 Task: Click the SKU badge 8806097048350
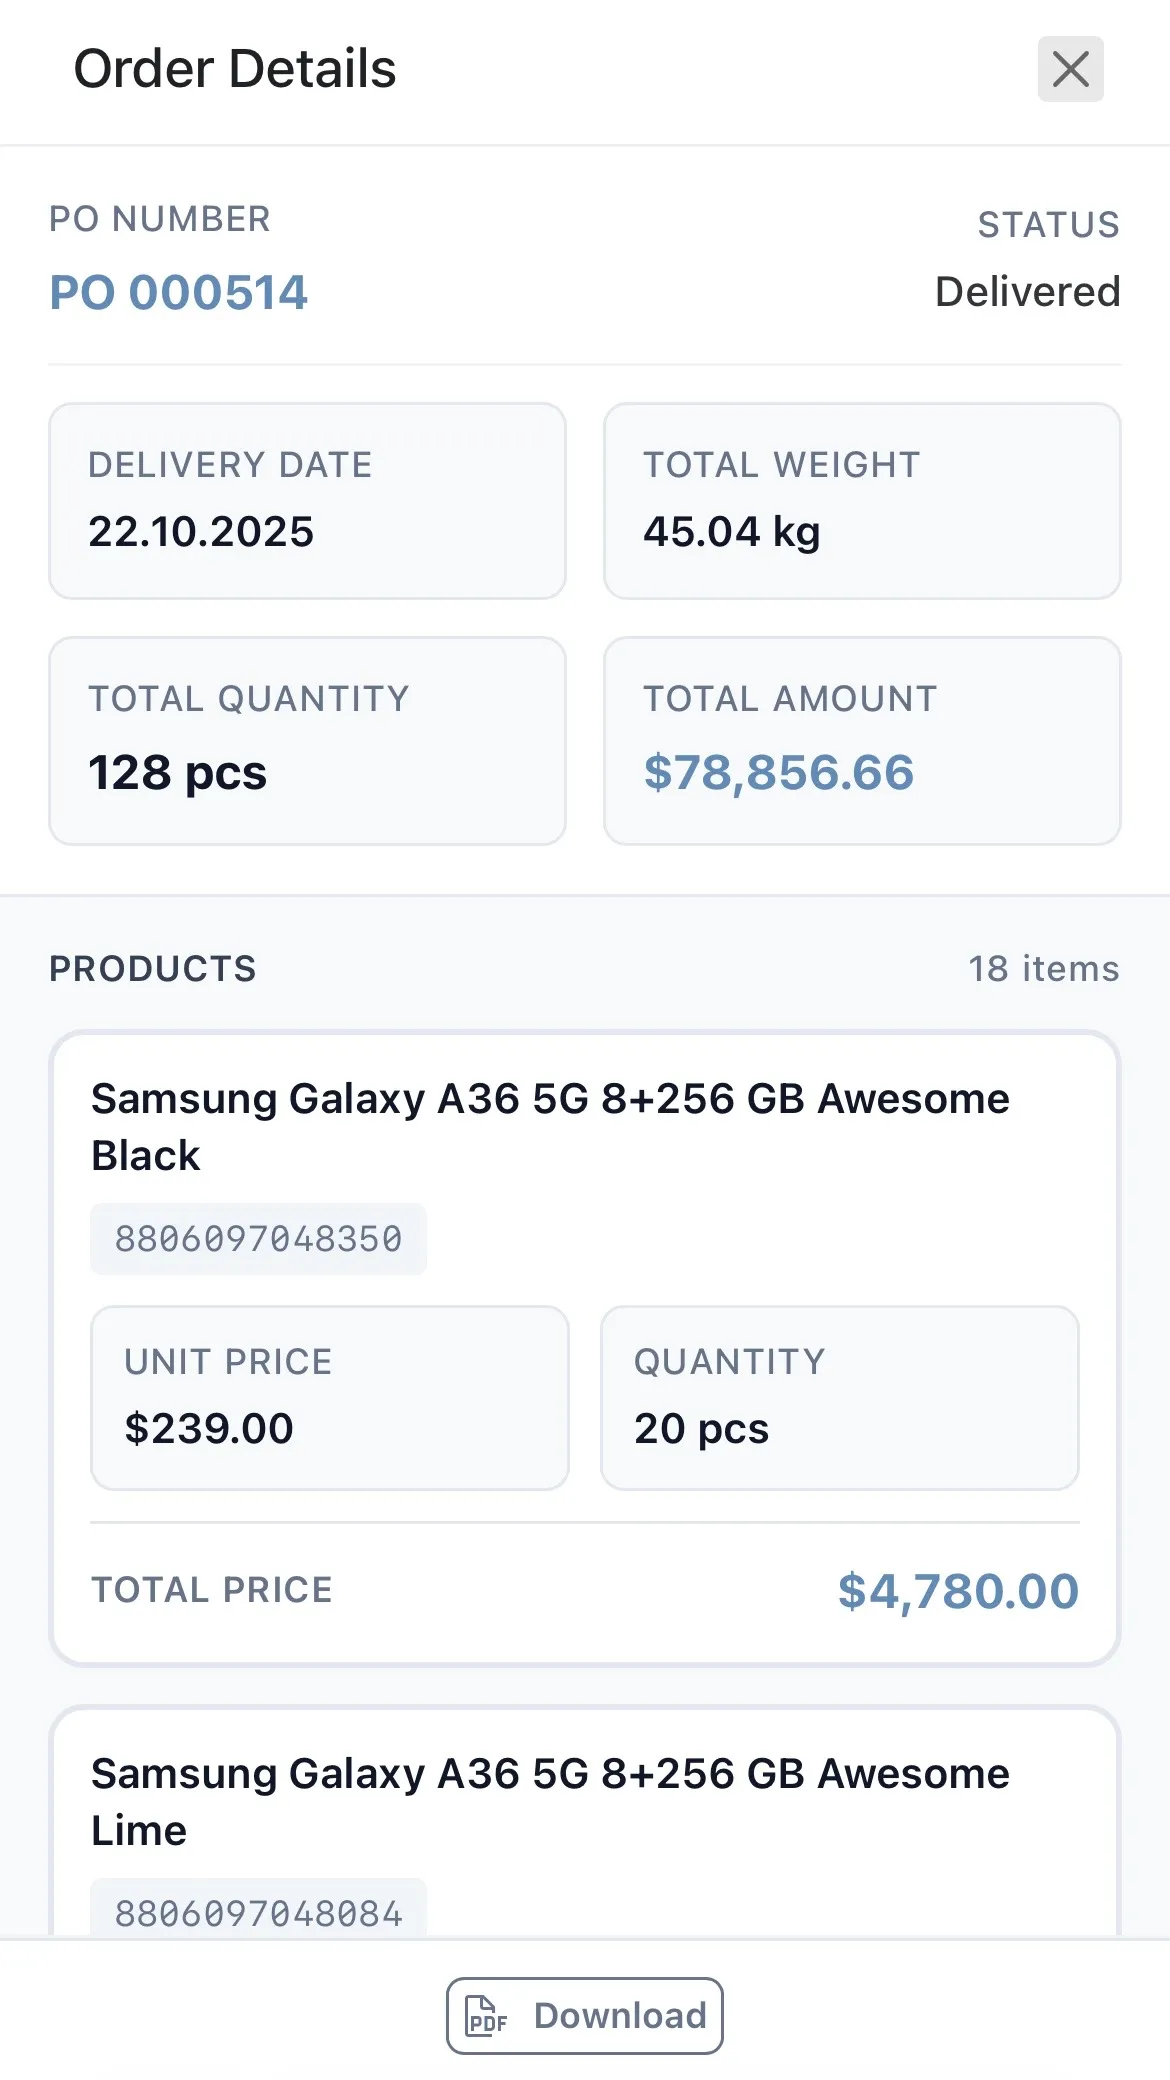click(x=258, y=1238)
